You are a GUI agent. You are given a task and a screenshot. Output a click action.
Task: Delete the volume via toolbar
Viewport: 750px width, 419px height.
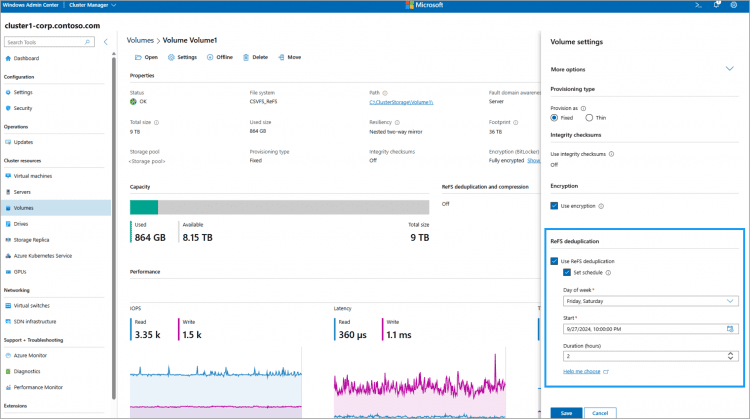(255, 57)
